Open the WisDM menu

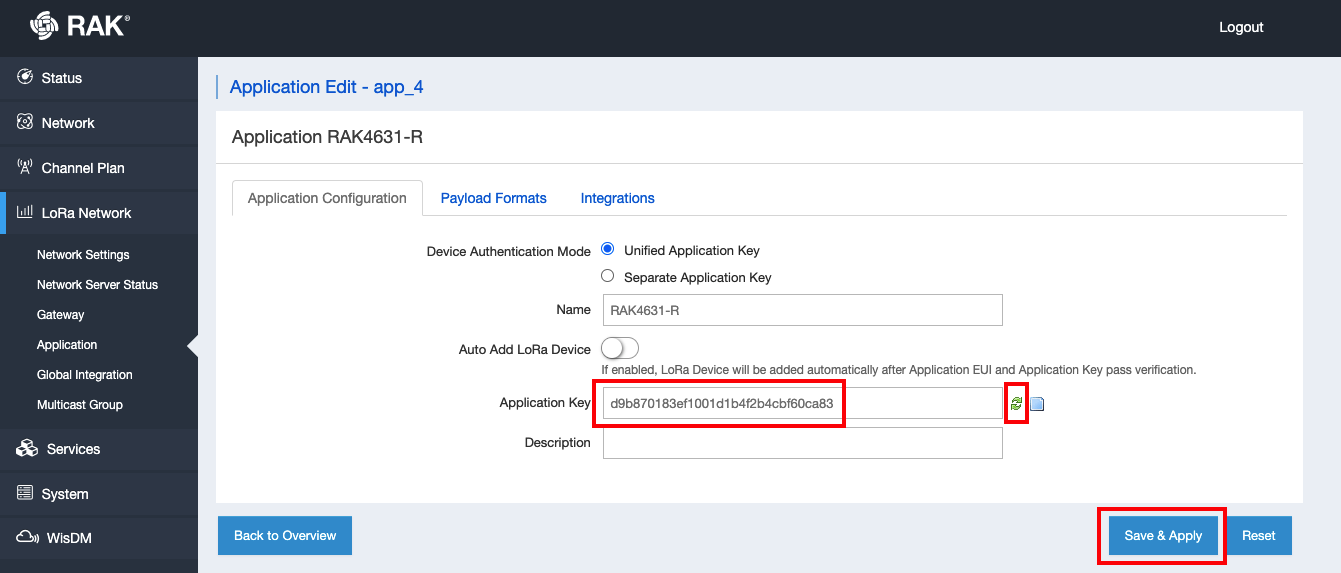click(x=99, y=538)
